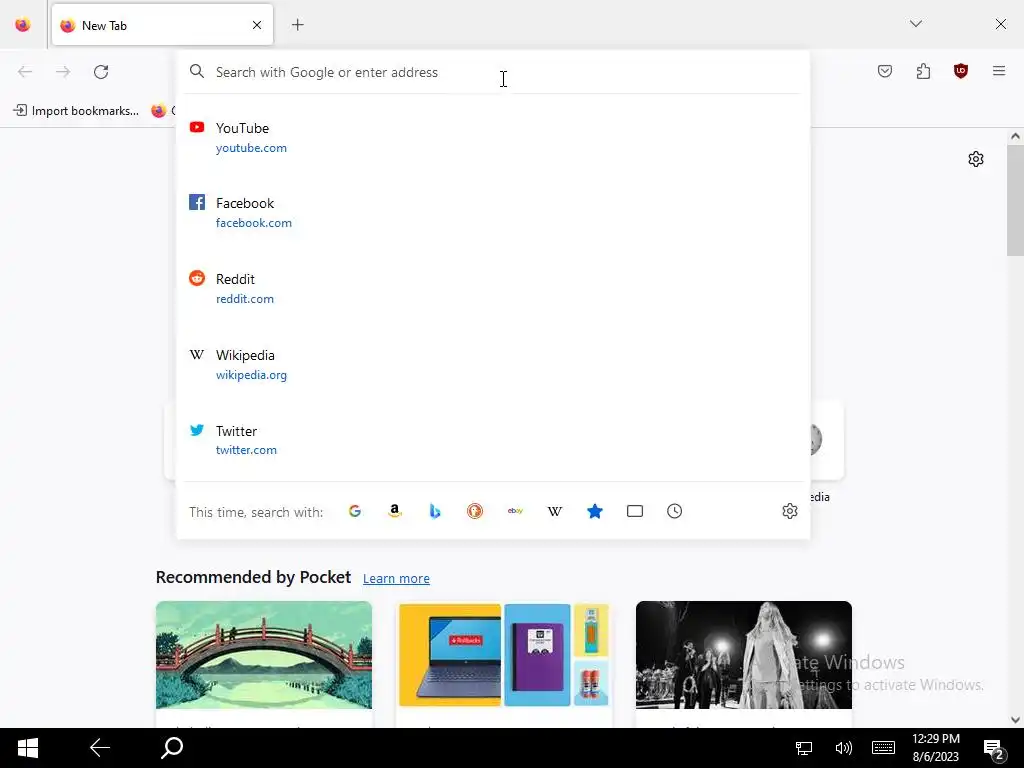Viewport: 1024px width, 768px height.
Task: Click the taskbar back arrow
Action: [99, 748]
